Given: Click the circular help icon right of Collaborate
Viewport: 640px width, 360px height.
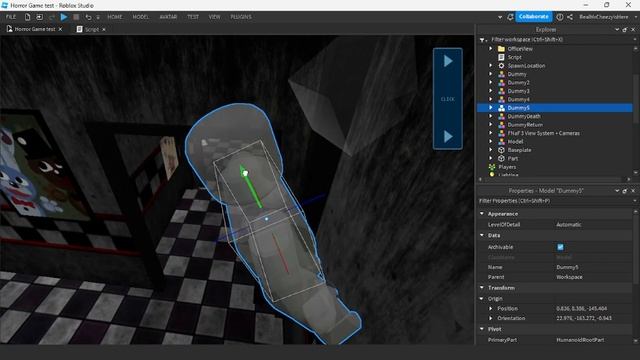Looking at the screenshot, I should [x=560, y=17].
